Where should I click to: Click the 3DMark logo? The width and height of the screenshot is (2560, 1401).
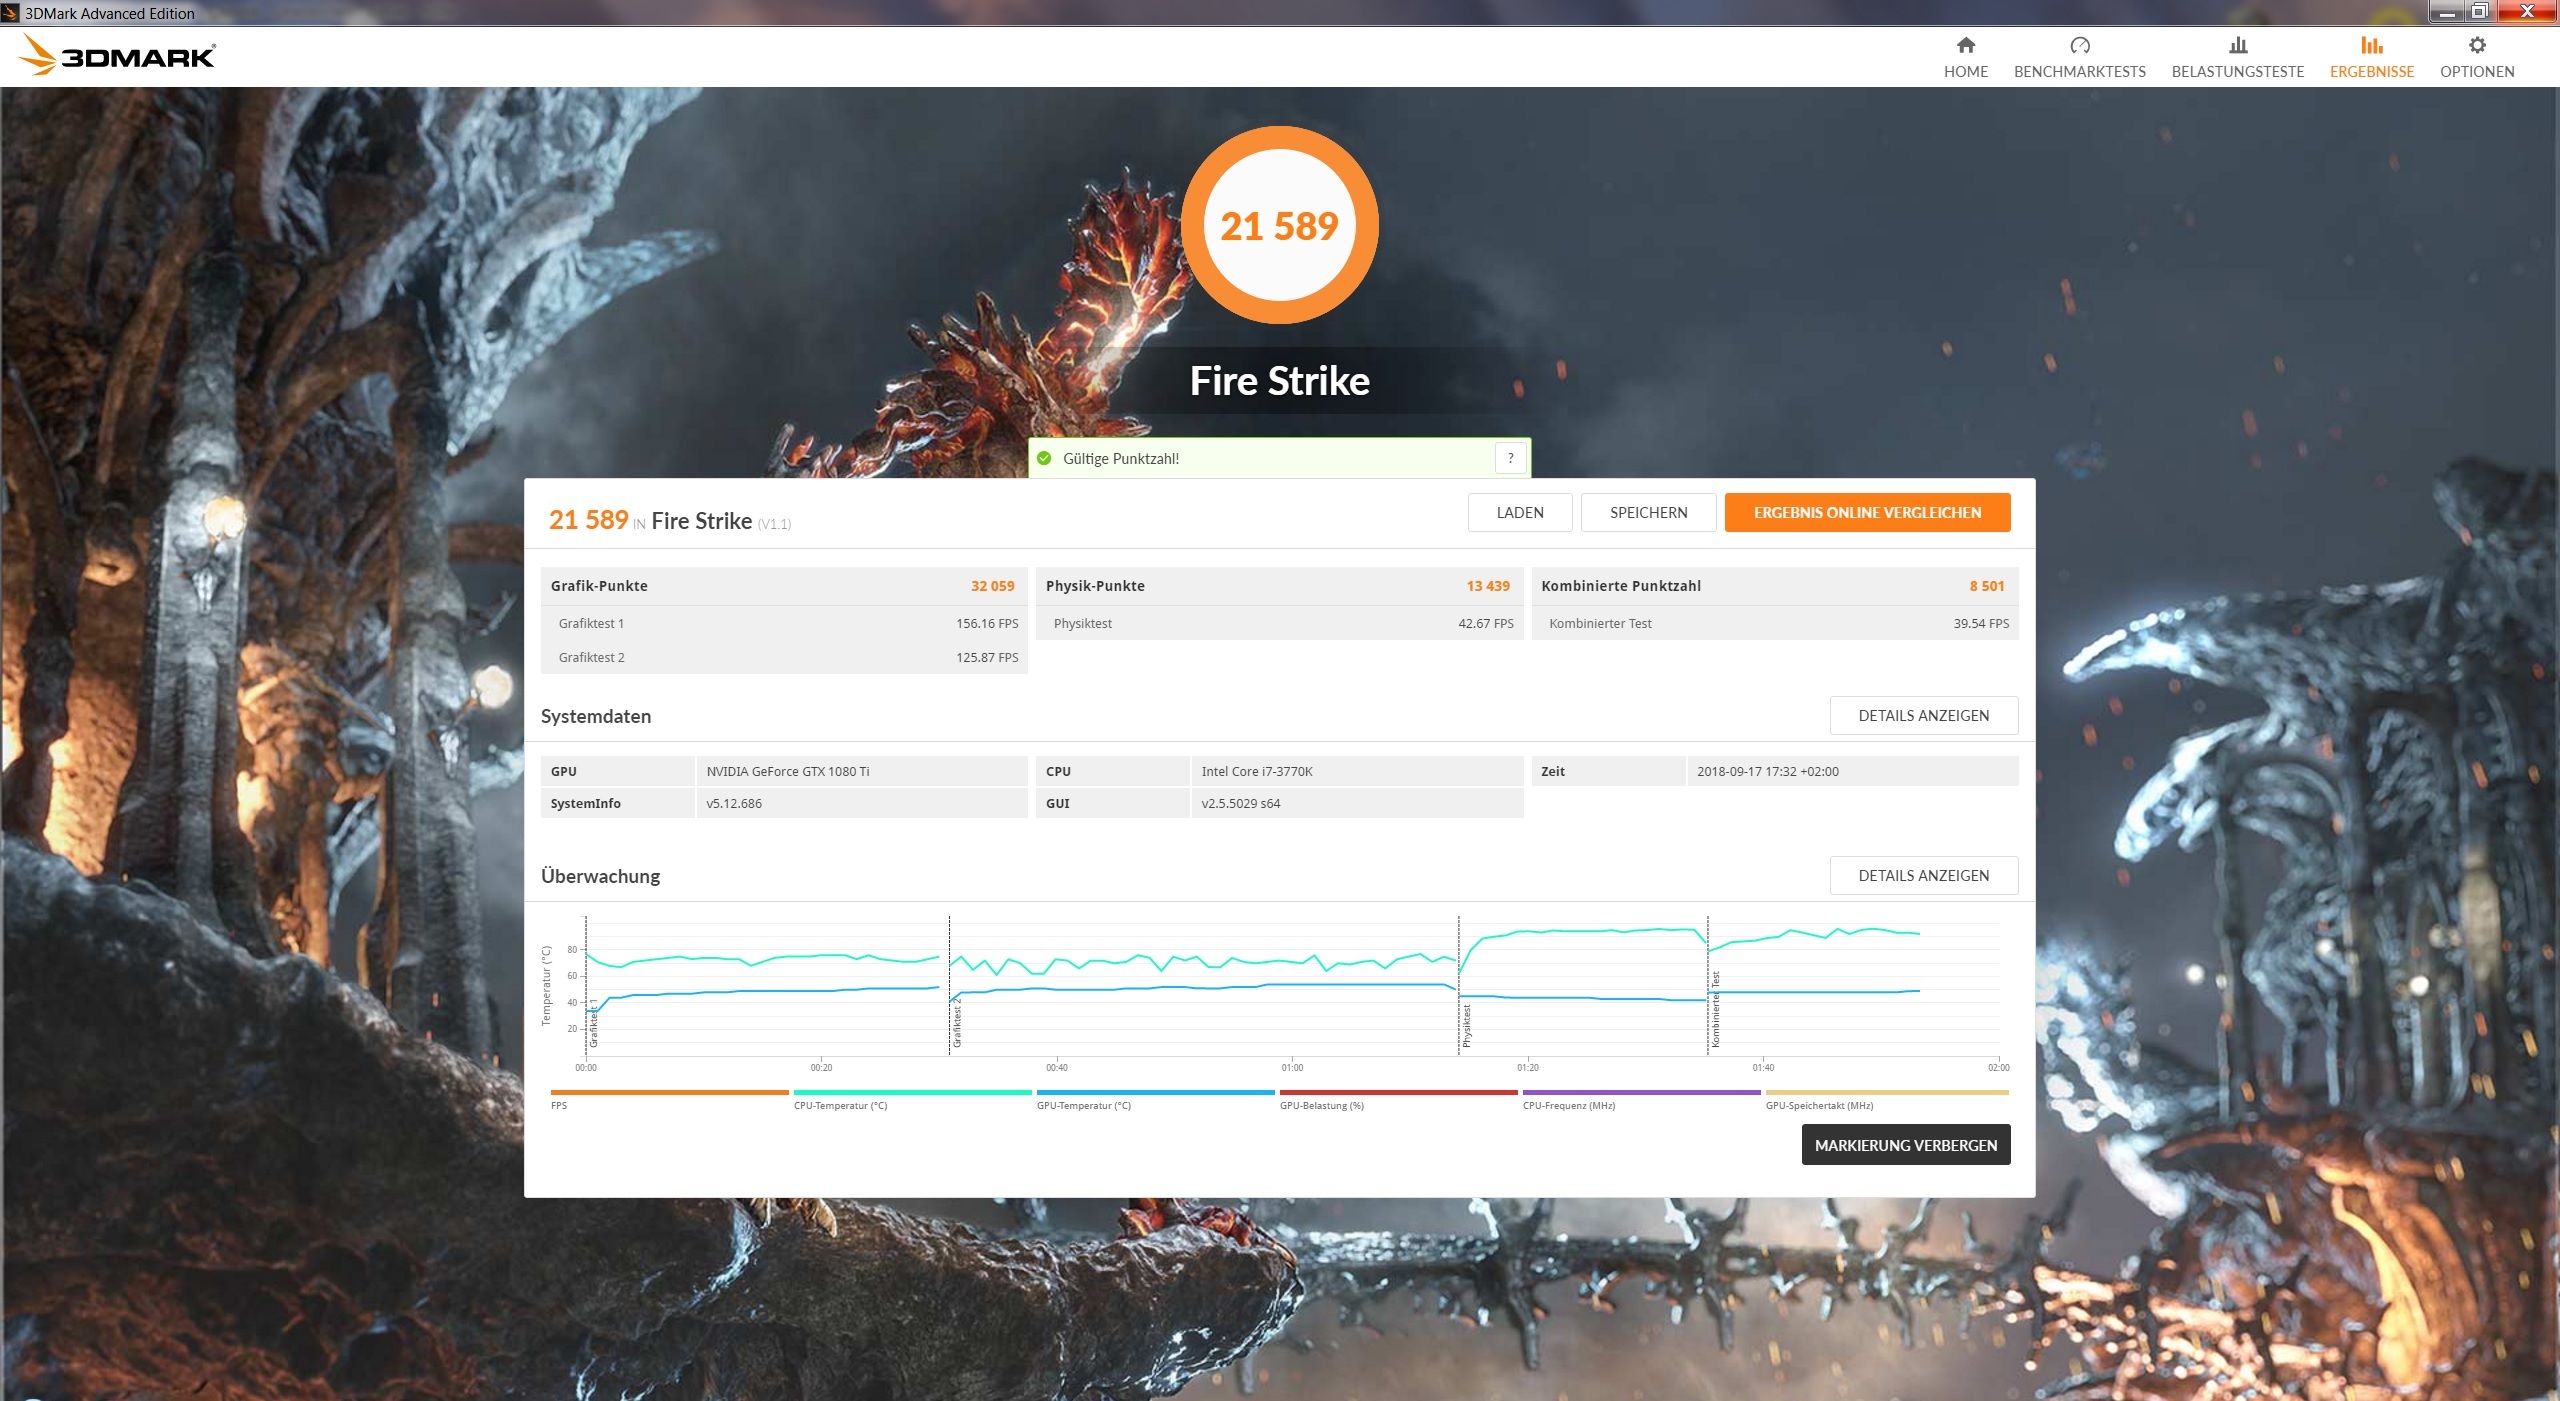coord(118,55)
